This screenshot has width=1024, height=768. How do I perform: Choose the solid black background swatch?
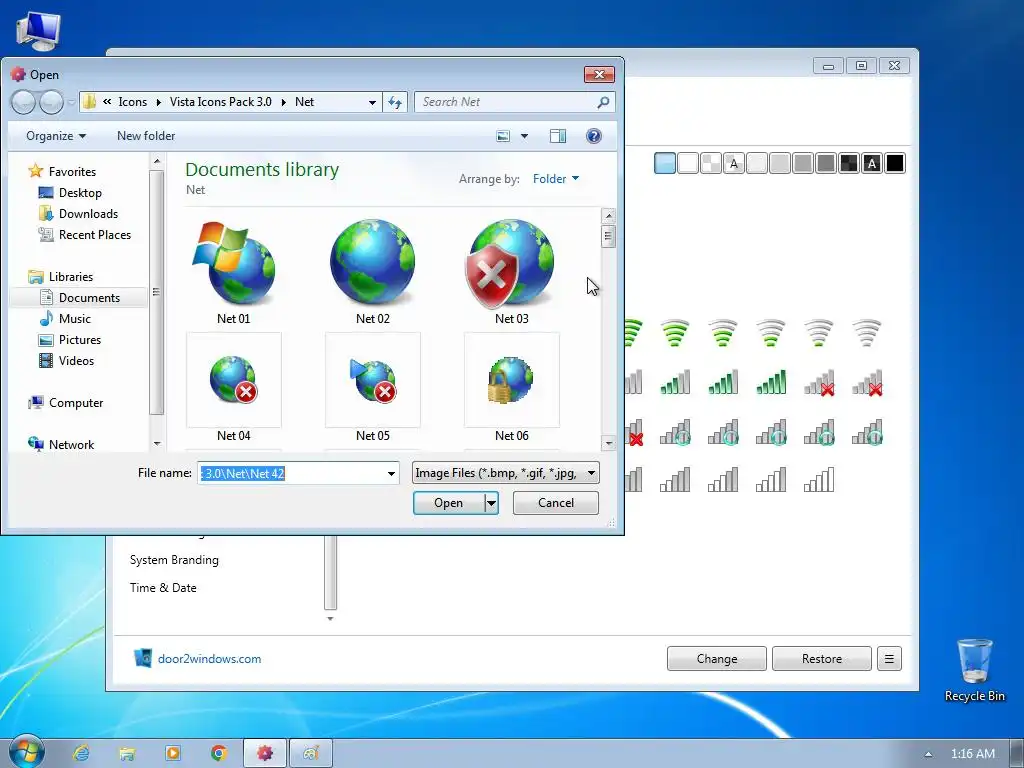click(x=895, y=163)
